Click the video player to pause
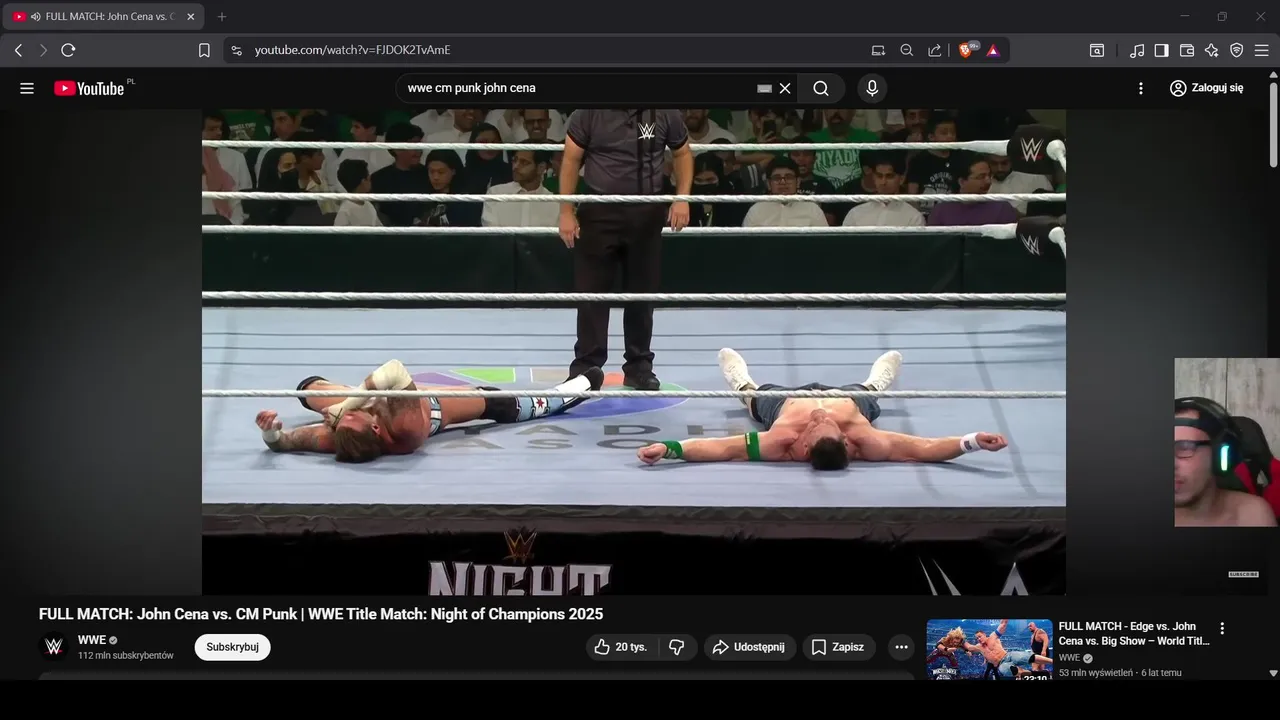 tap(634, 352)
